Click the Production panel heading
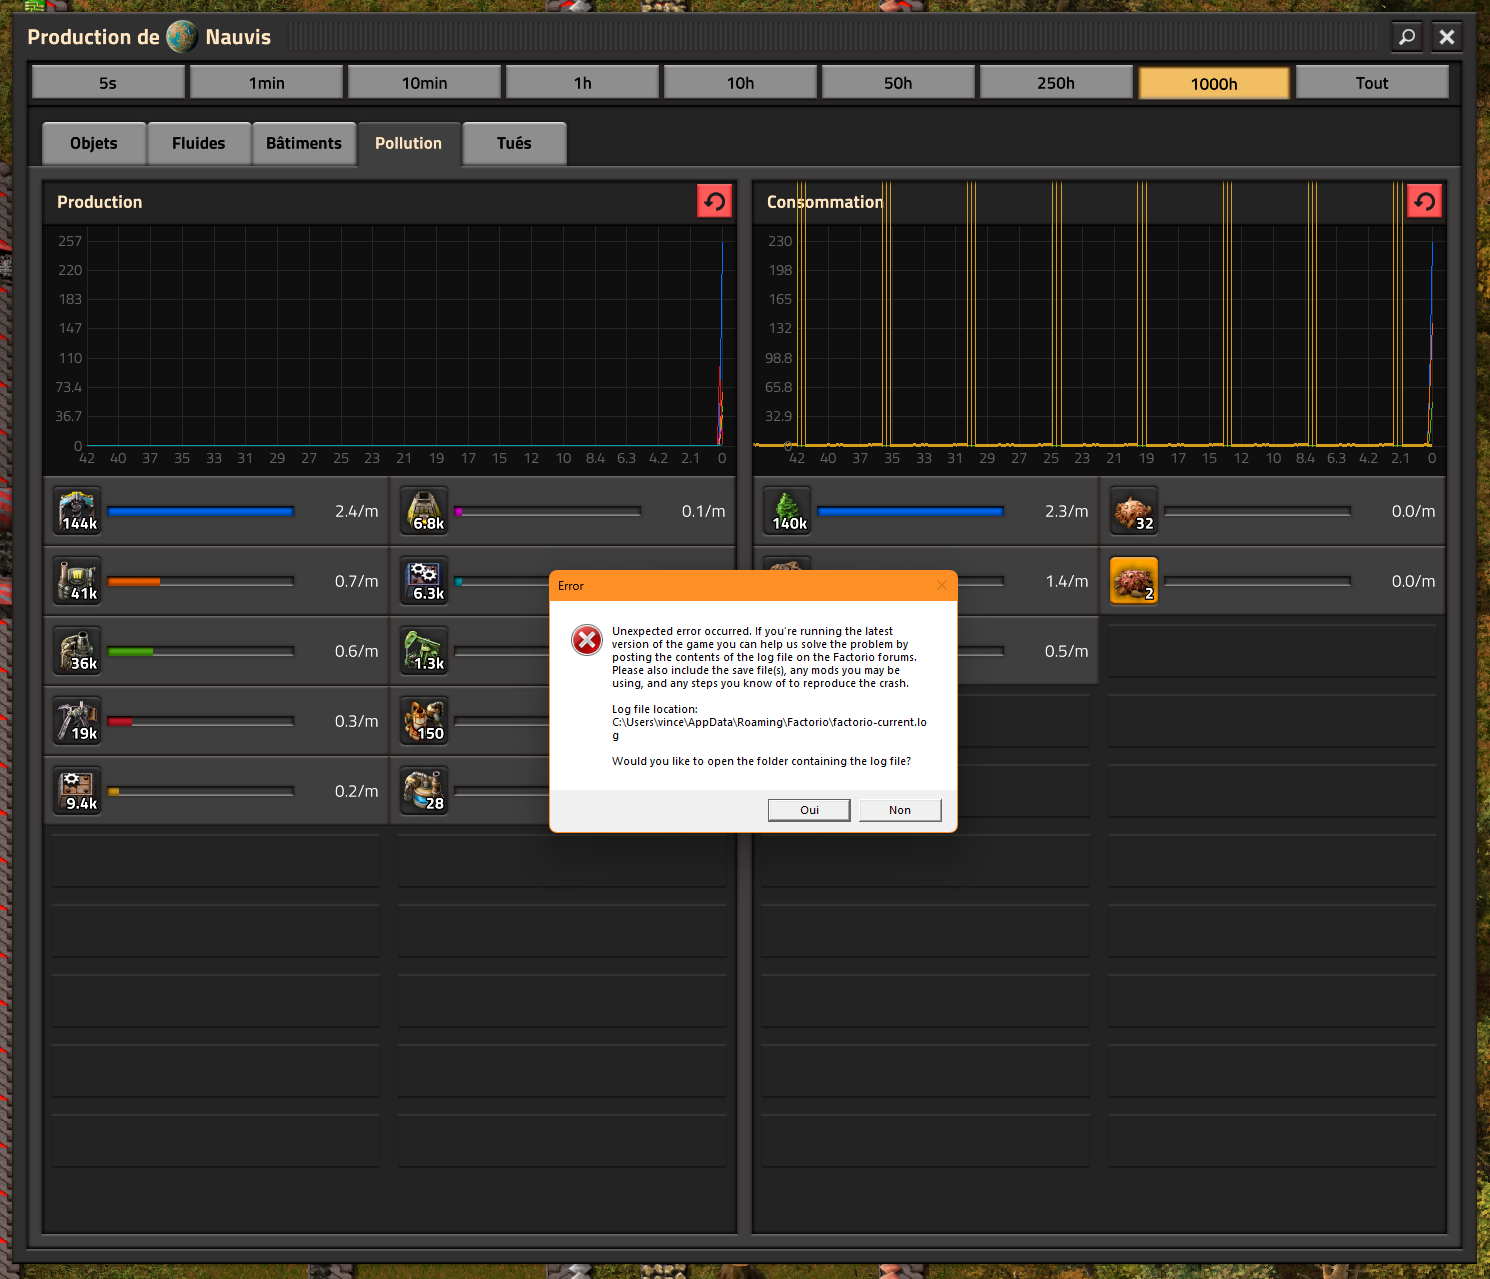Viewport: 1490px width, 1279px height. pos(99,202)
